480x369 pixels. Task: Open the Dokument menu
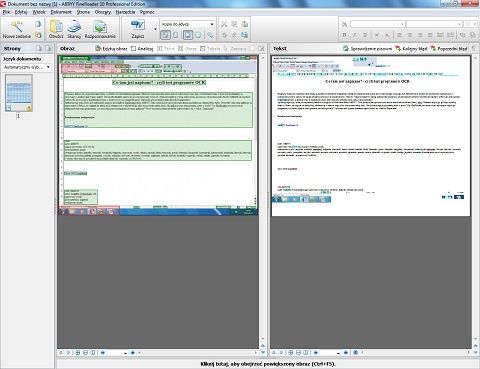pyautogui.click(x=61, y=12)
